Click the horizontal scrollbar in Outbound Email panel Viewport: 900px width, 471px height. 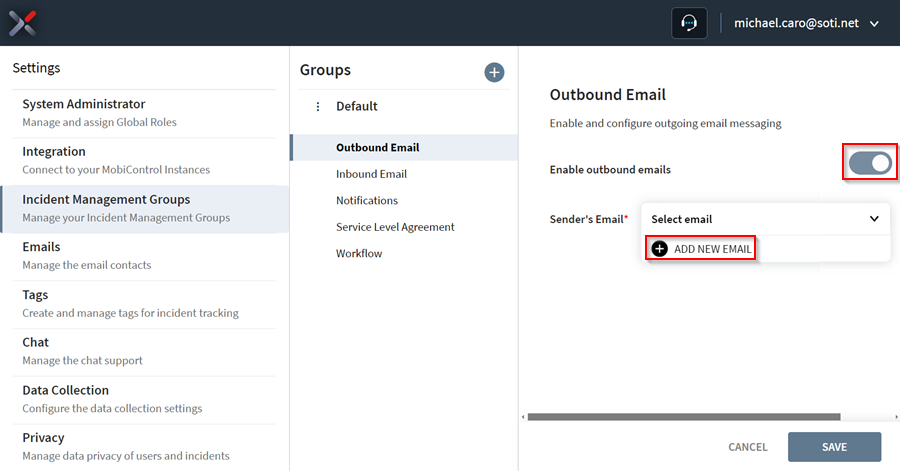(684, 417)
